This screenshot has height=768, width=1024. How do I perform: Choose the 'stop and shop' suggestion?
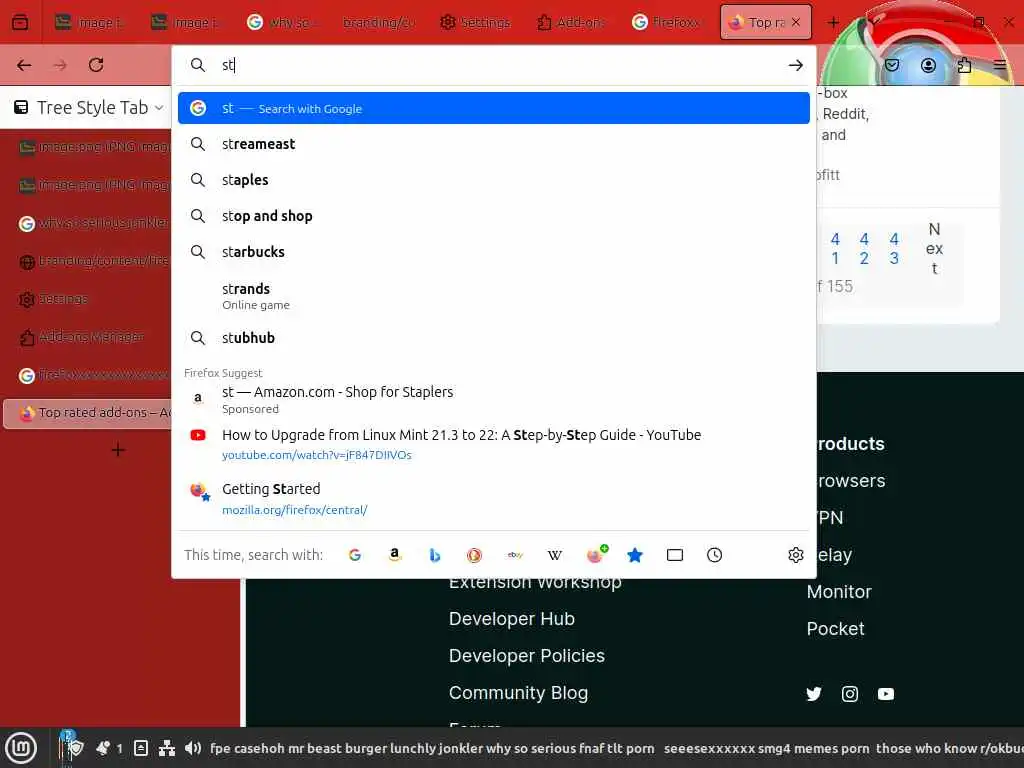[x=494, y=216]
